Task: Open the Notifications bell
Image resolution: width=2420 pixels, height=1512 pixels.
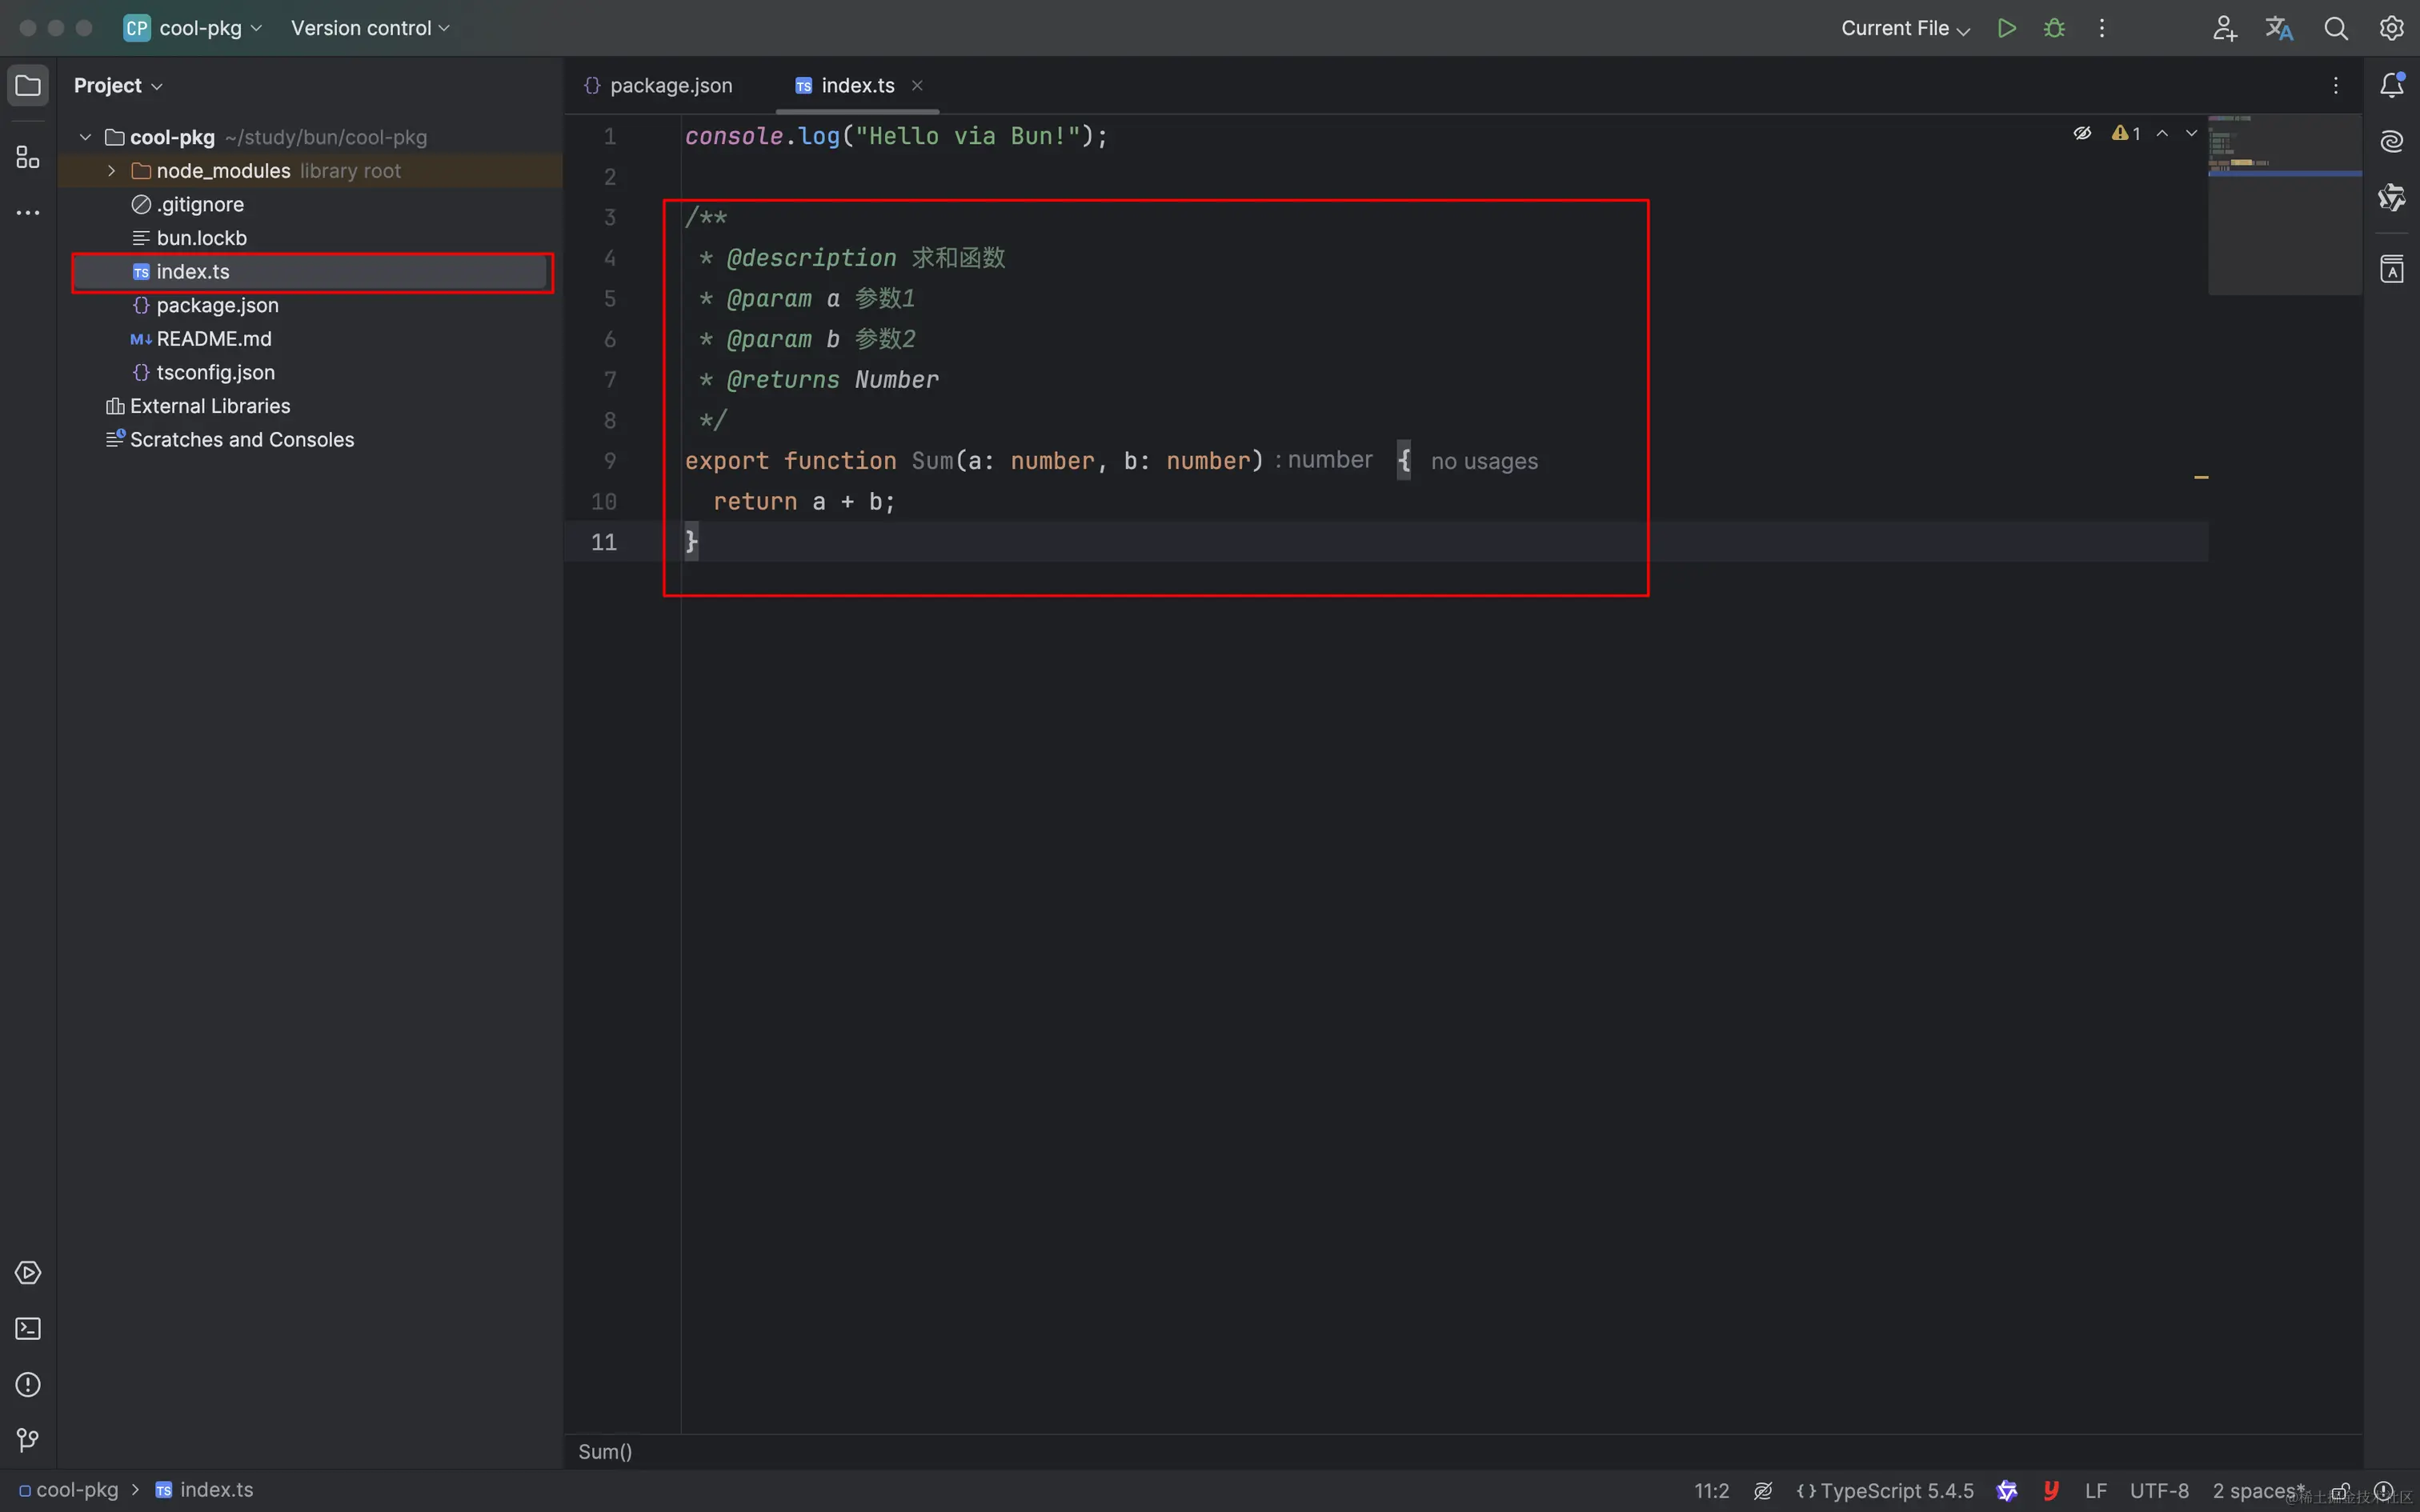Action: click(x=2392, y=85)
